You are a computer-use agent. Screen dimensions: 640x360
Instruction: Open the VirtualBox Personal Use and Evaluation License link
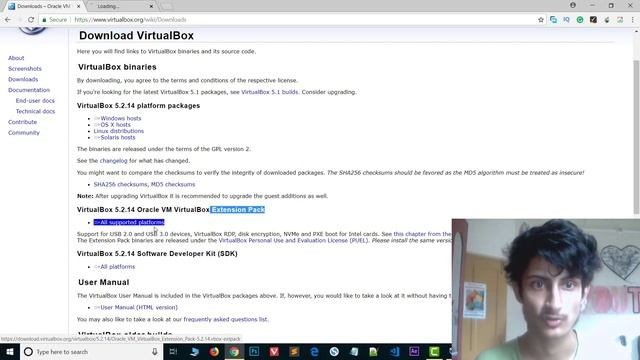293,240
